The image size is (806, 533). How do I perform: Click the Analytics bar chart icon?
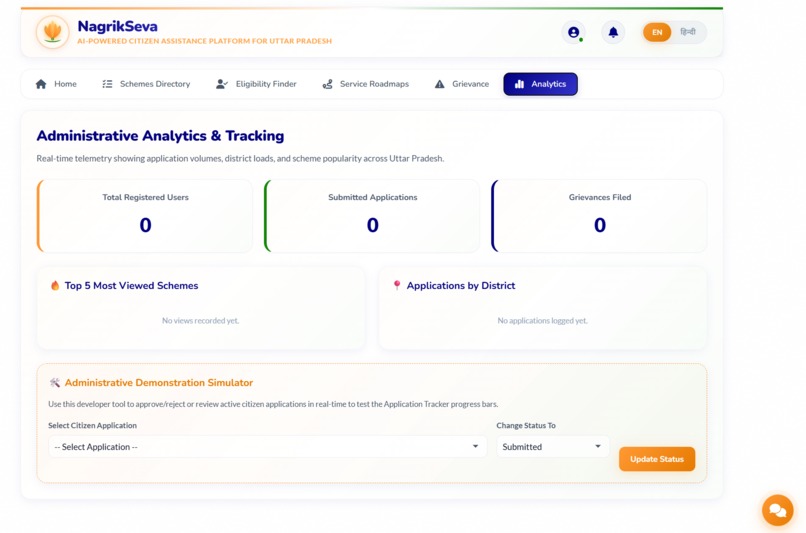pos(519,84)
